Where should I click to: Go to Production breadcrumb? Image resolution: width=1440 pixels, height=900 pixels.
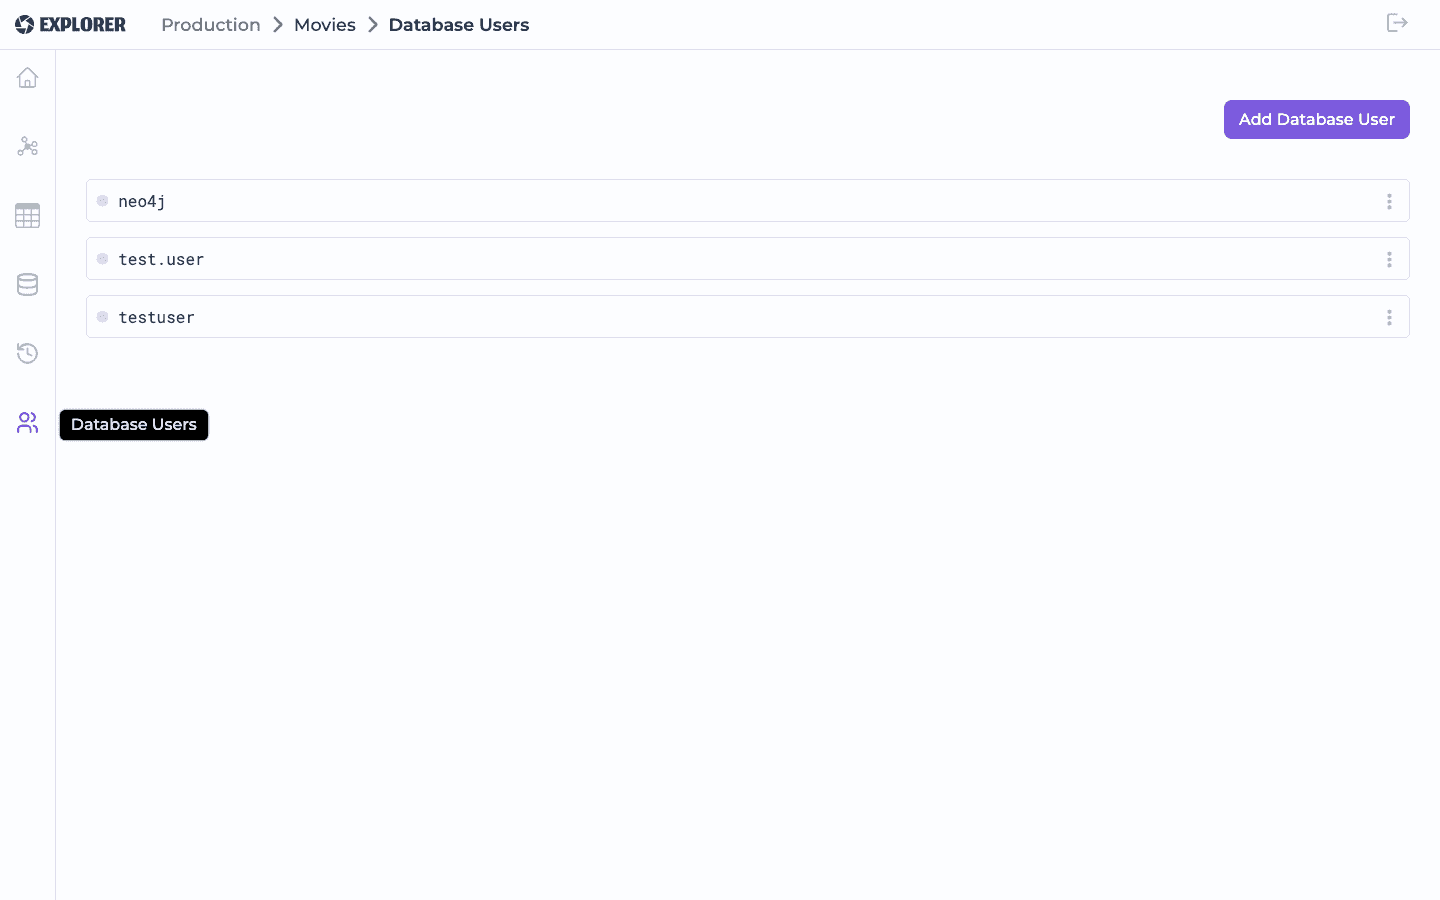(211, 25)
